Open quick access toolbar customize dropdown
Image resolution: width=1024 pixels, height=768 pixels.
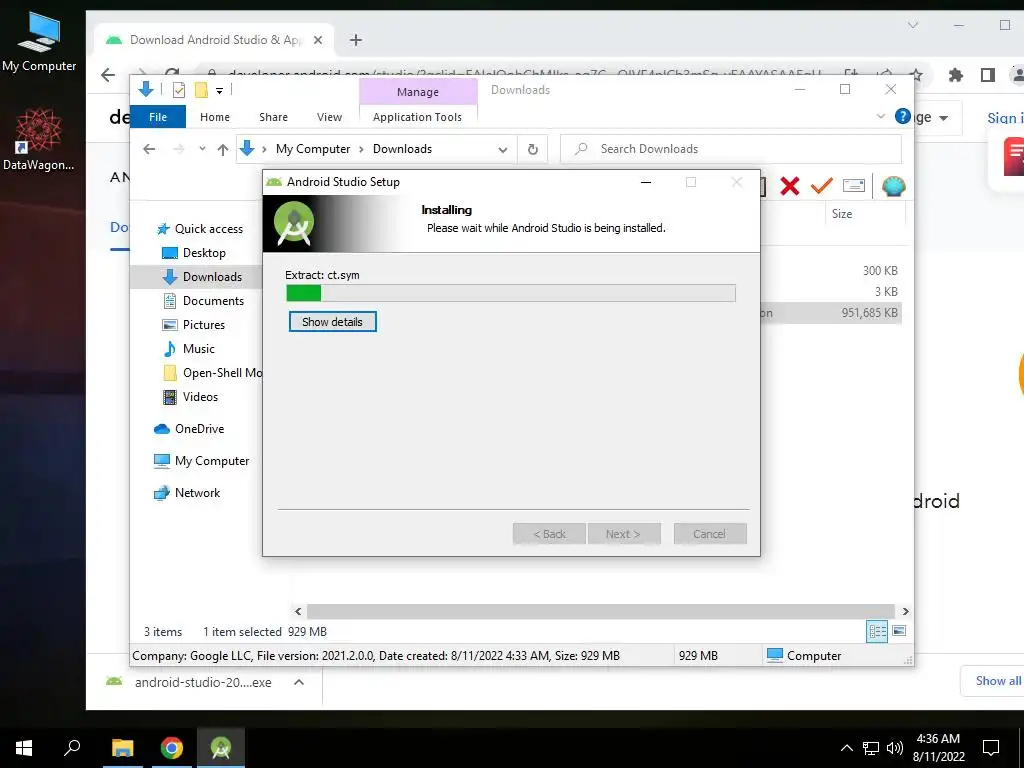[x=219, y=91]
